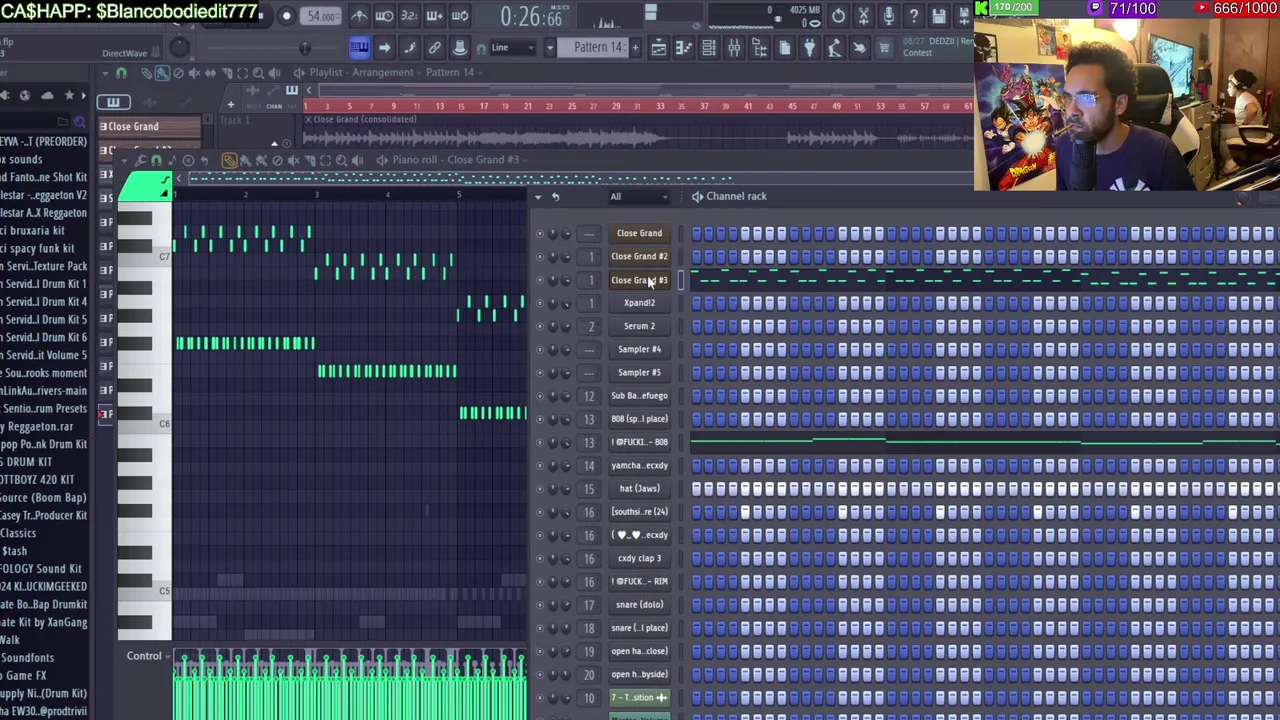Open the Piano roll main menu arrow
Viewport: 1280px width, 720px height.
[124, 160]
